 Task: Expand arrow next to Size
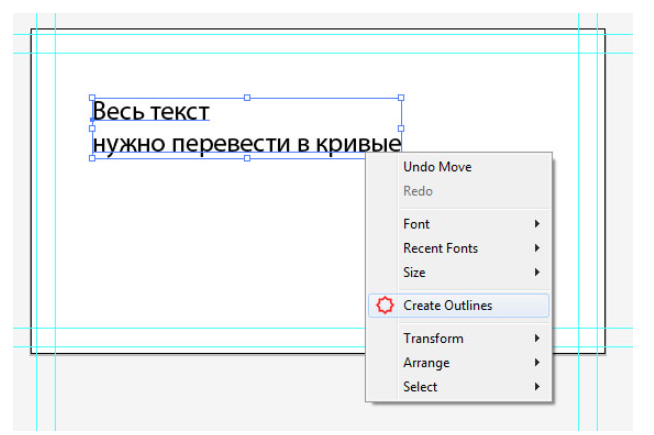coord(537,273)
